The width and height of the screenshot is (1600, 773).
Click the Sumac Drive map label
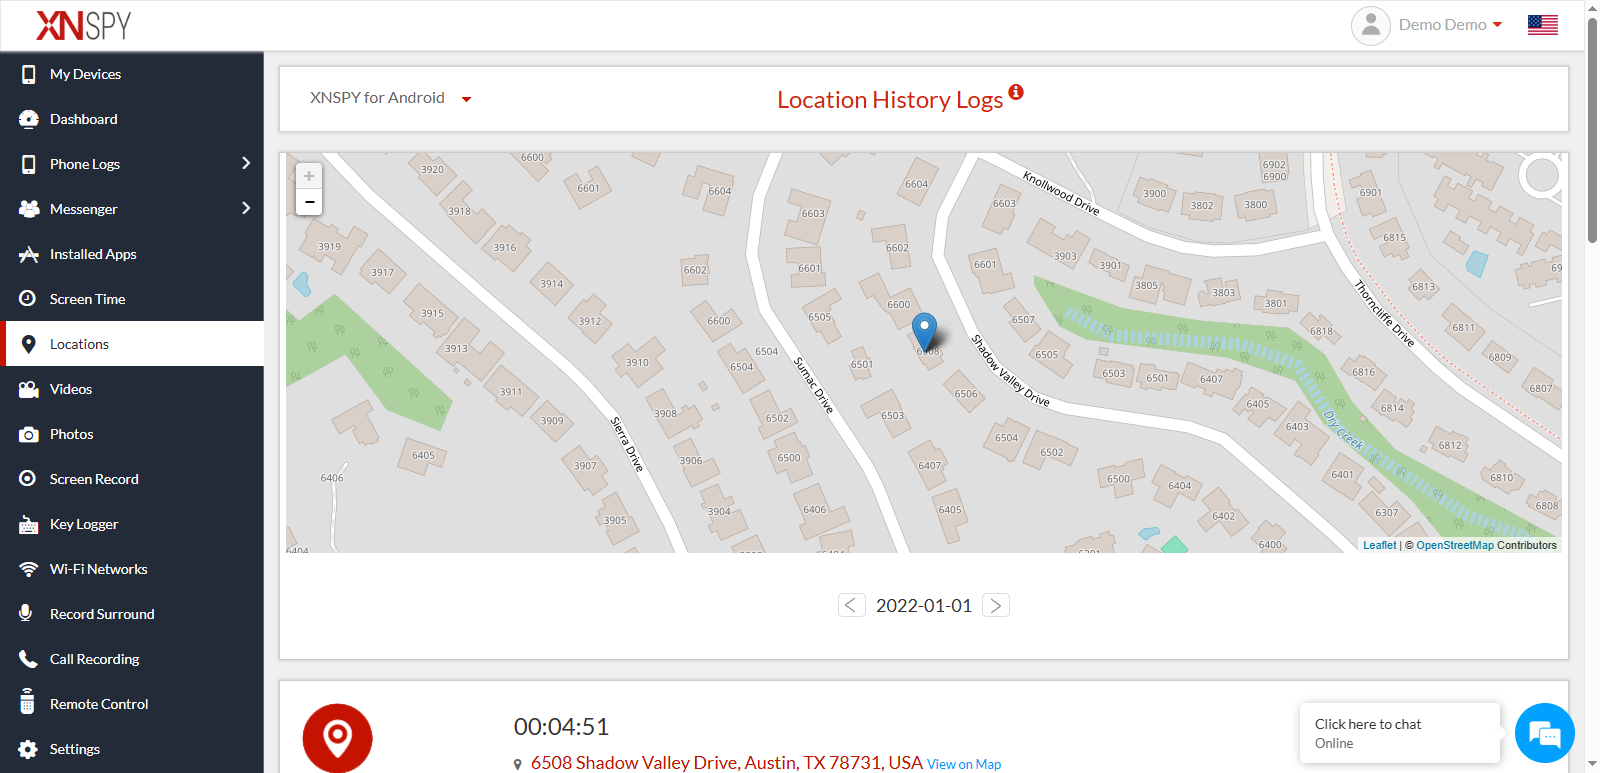[813, 385]
